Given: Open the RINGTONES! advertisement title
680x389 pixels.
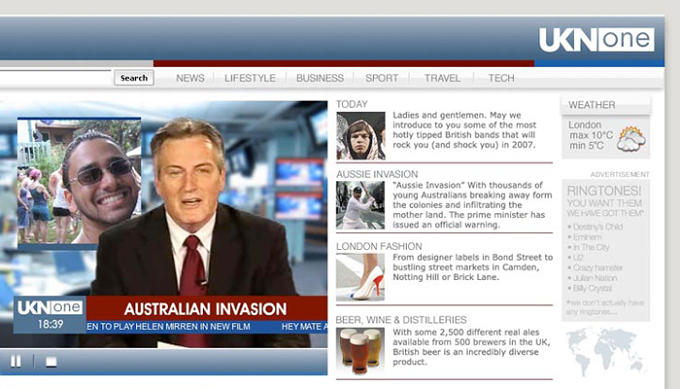Looking at the screenshot, I should (604, 191).
